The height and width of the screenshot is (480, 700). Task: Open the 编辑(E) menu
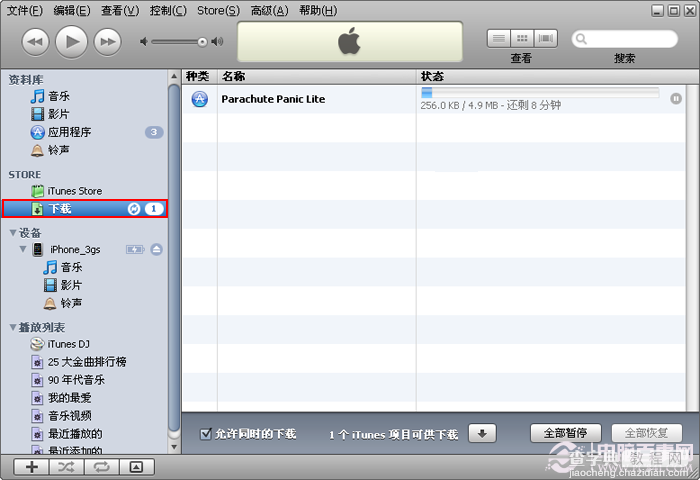click(72, 10)
